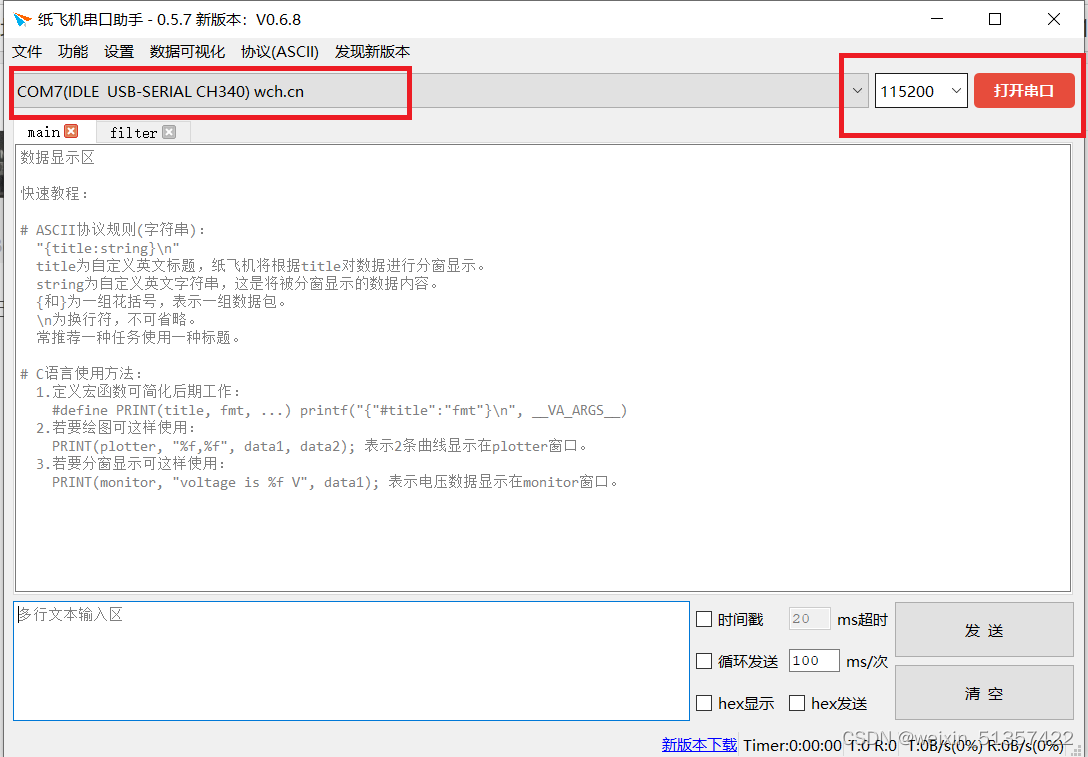Image resolution: width=1088 pixels, height=757 pixels.
Task: Open the 数据可视化 data visualization menu
Action: (187, 51)
